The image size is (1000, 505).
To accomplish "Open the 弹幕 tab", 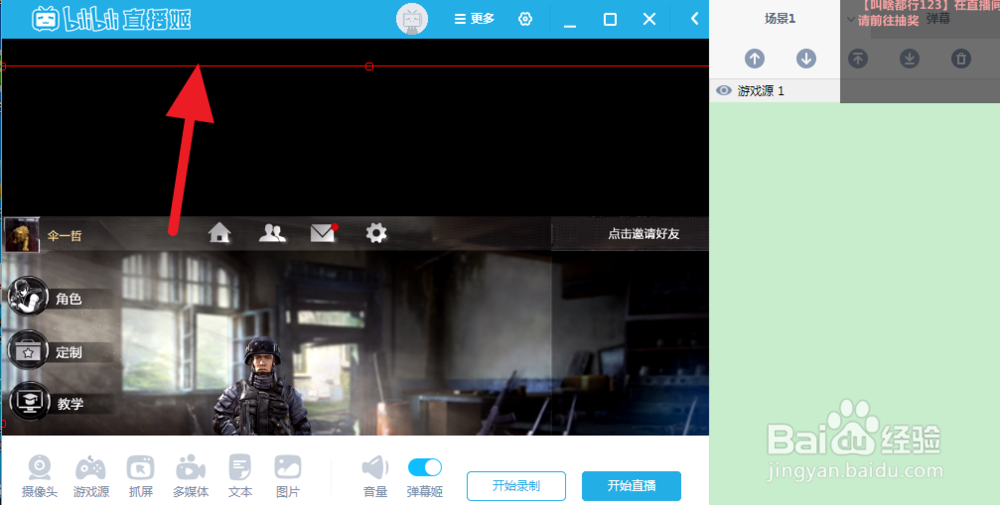I will pos(938,18).
